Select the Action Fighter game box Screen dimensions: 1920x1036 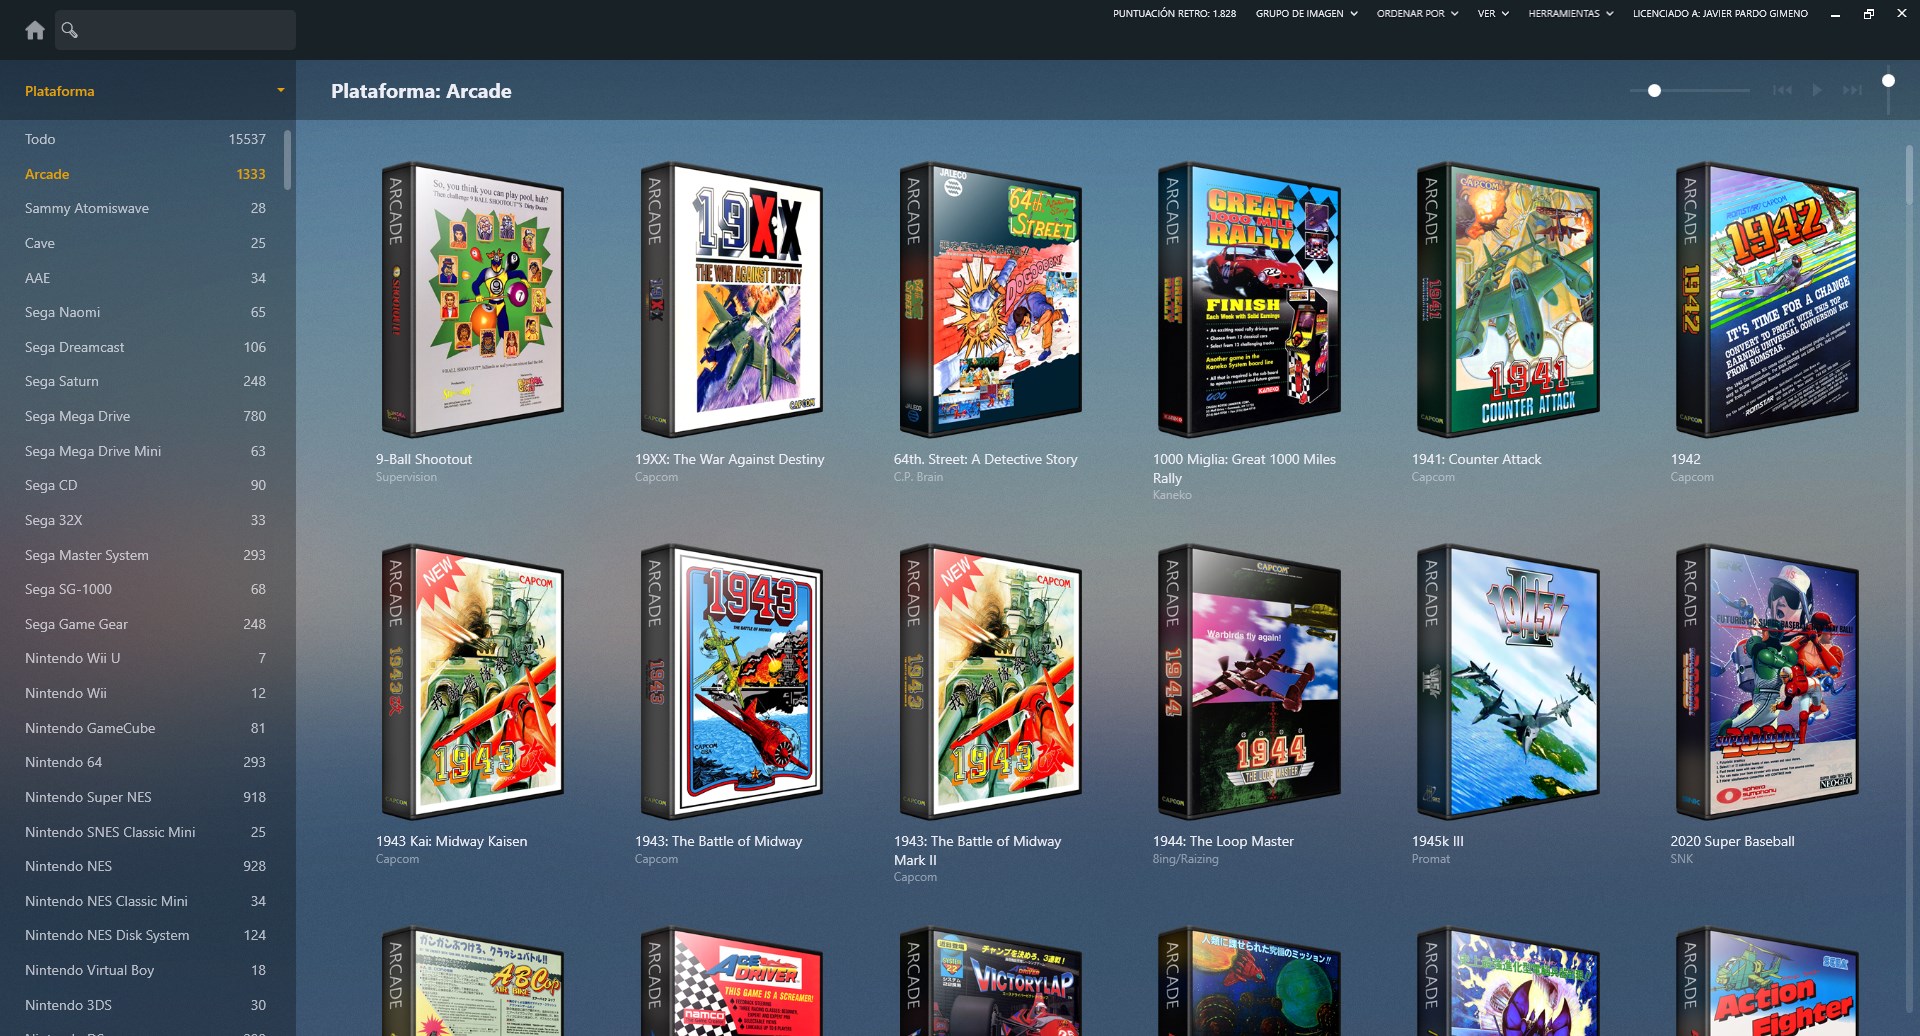point(1768,981)
